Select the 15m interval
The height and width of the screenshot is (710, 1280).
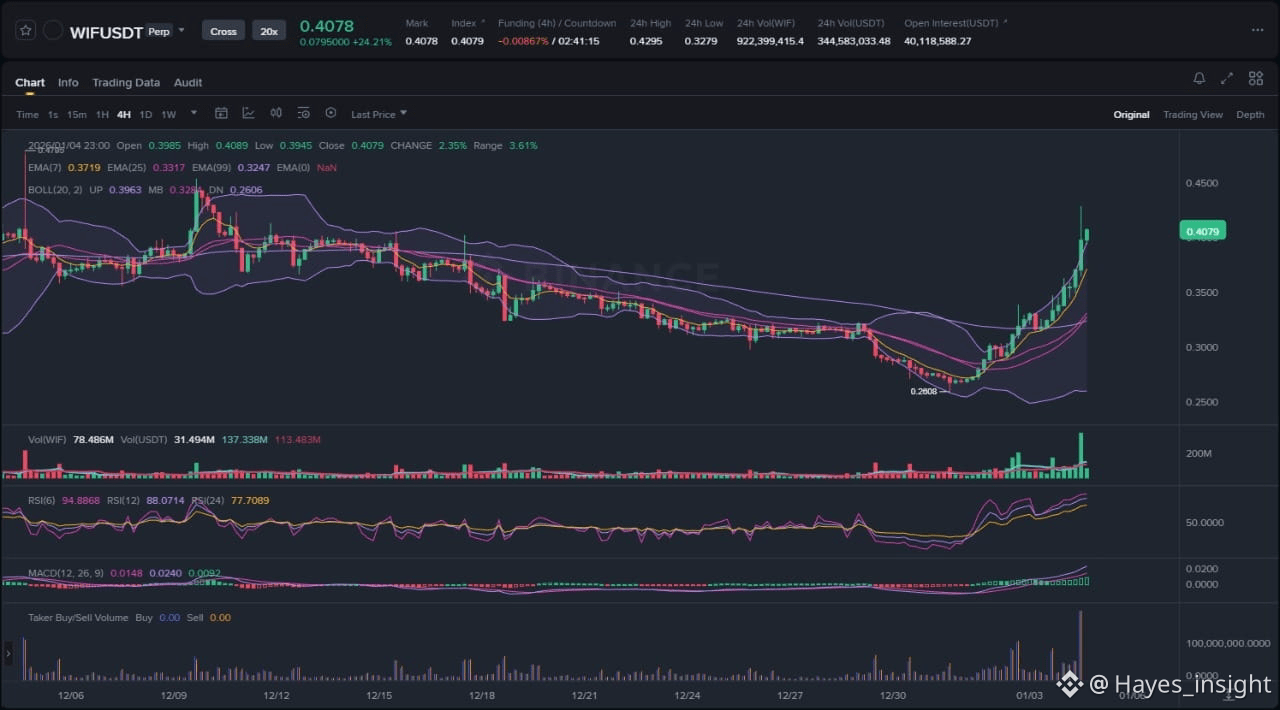77,114
